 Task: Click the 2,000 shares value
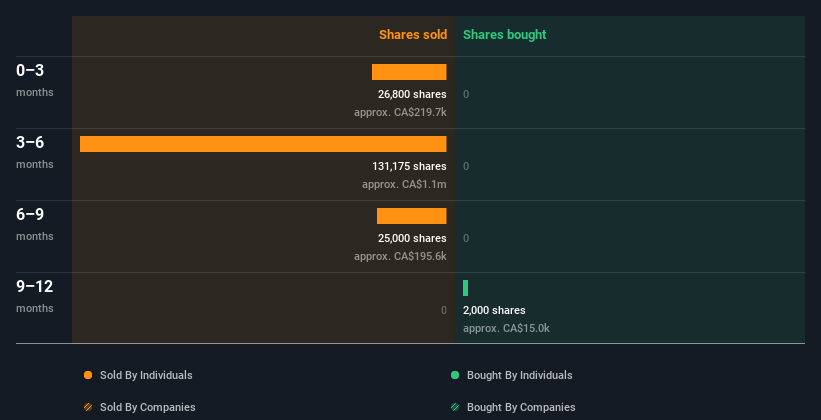494,310
